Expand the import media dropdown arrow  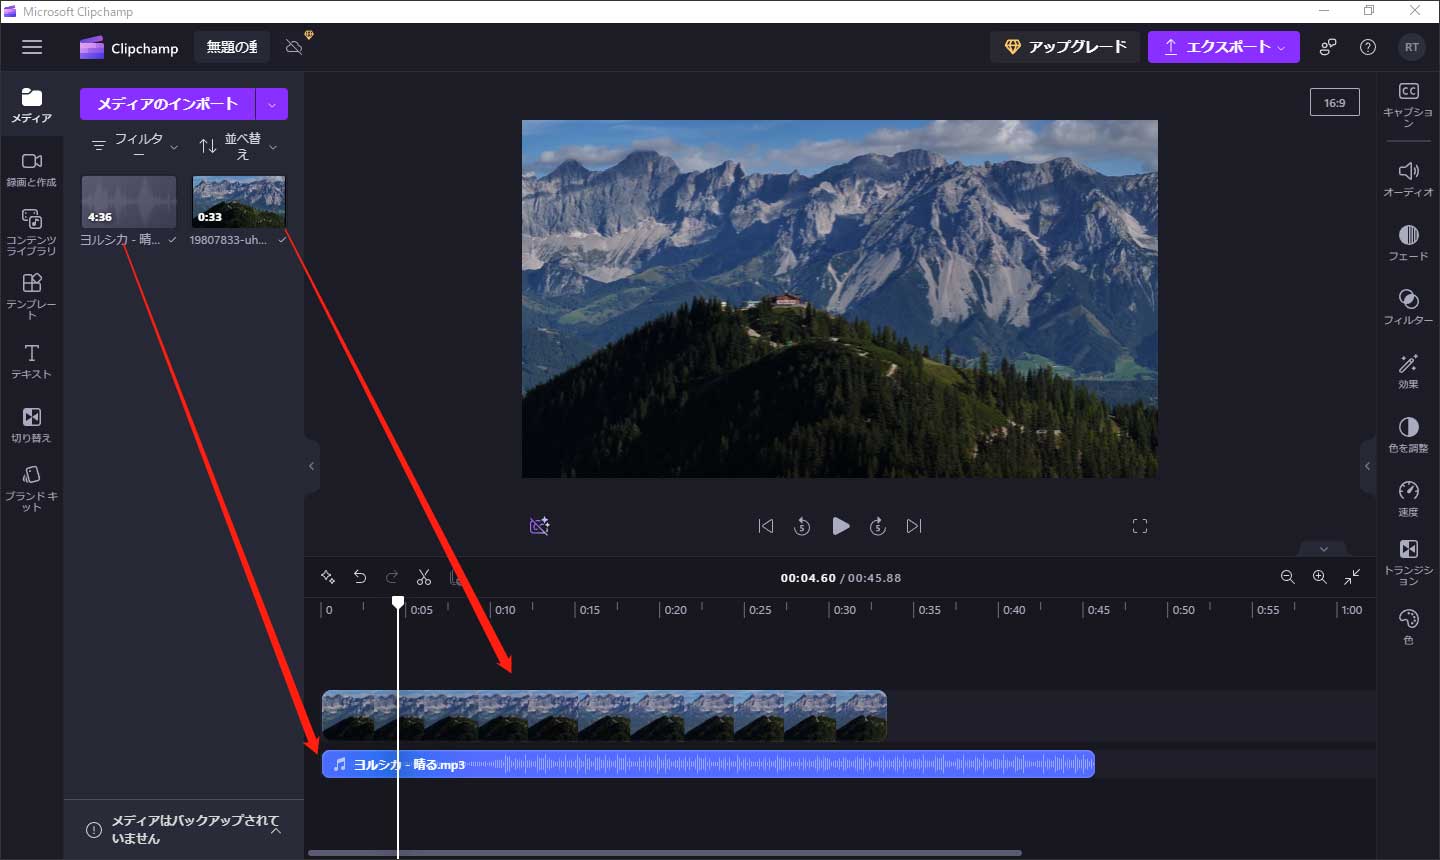pos(272,104)
